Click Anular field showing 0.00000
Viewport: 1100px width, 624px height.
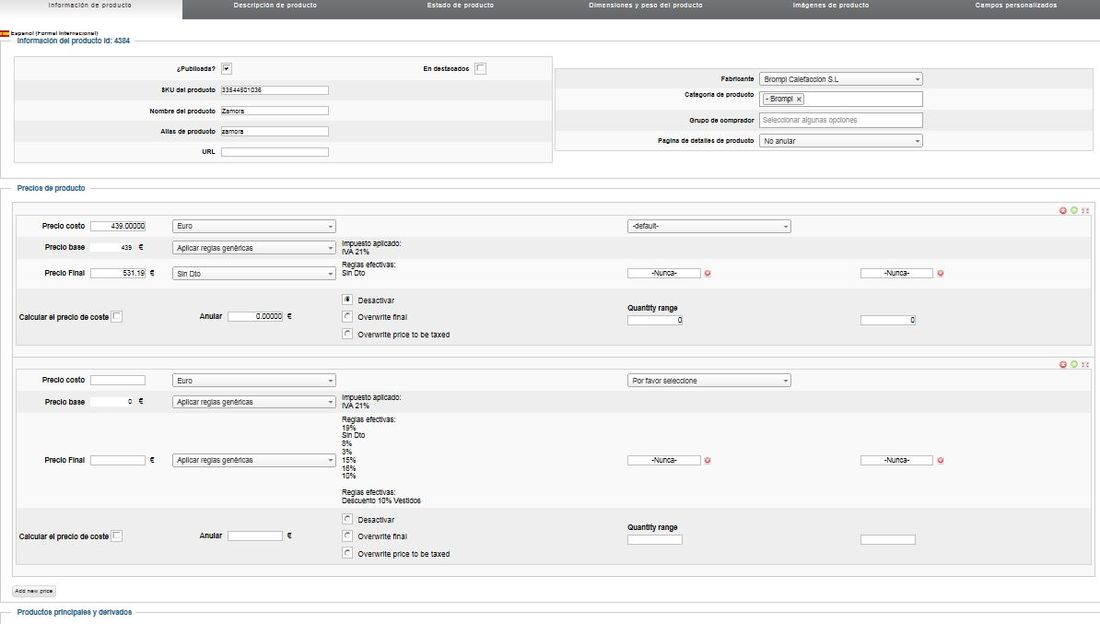coord(255,317)
